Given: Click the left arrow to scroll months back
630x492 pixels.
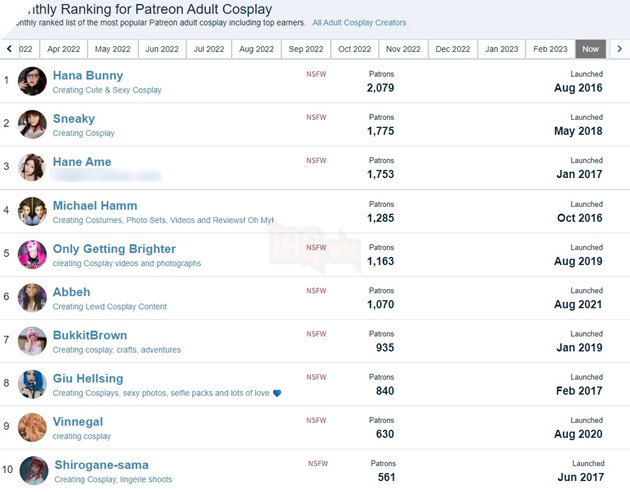Looking at the screenshot, I should point(9,48).
